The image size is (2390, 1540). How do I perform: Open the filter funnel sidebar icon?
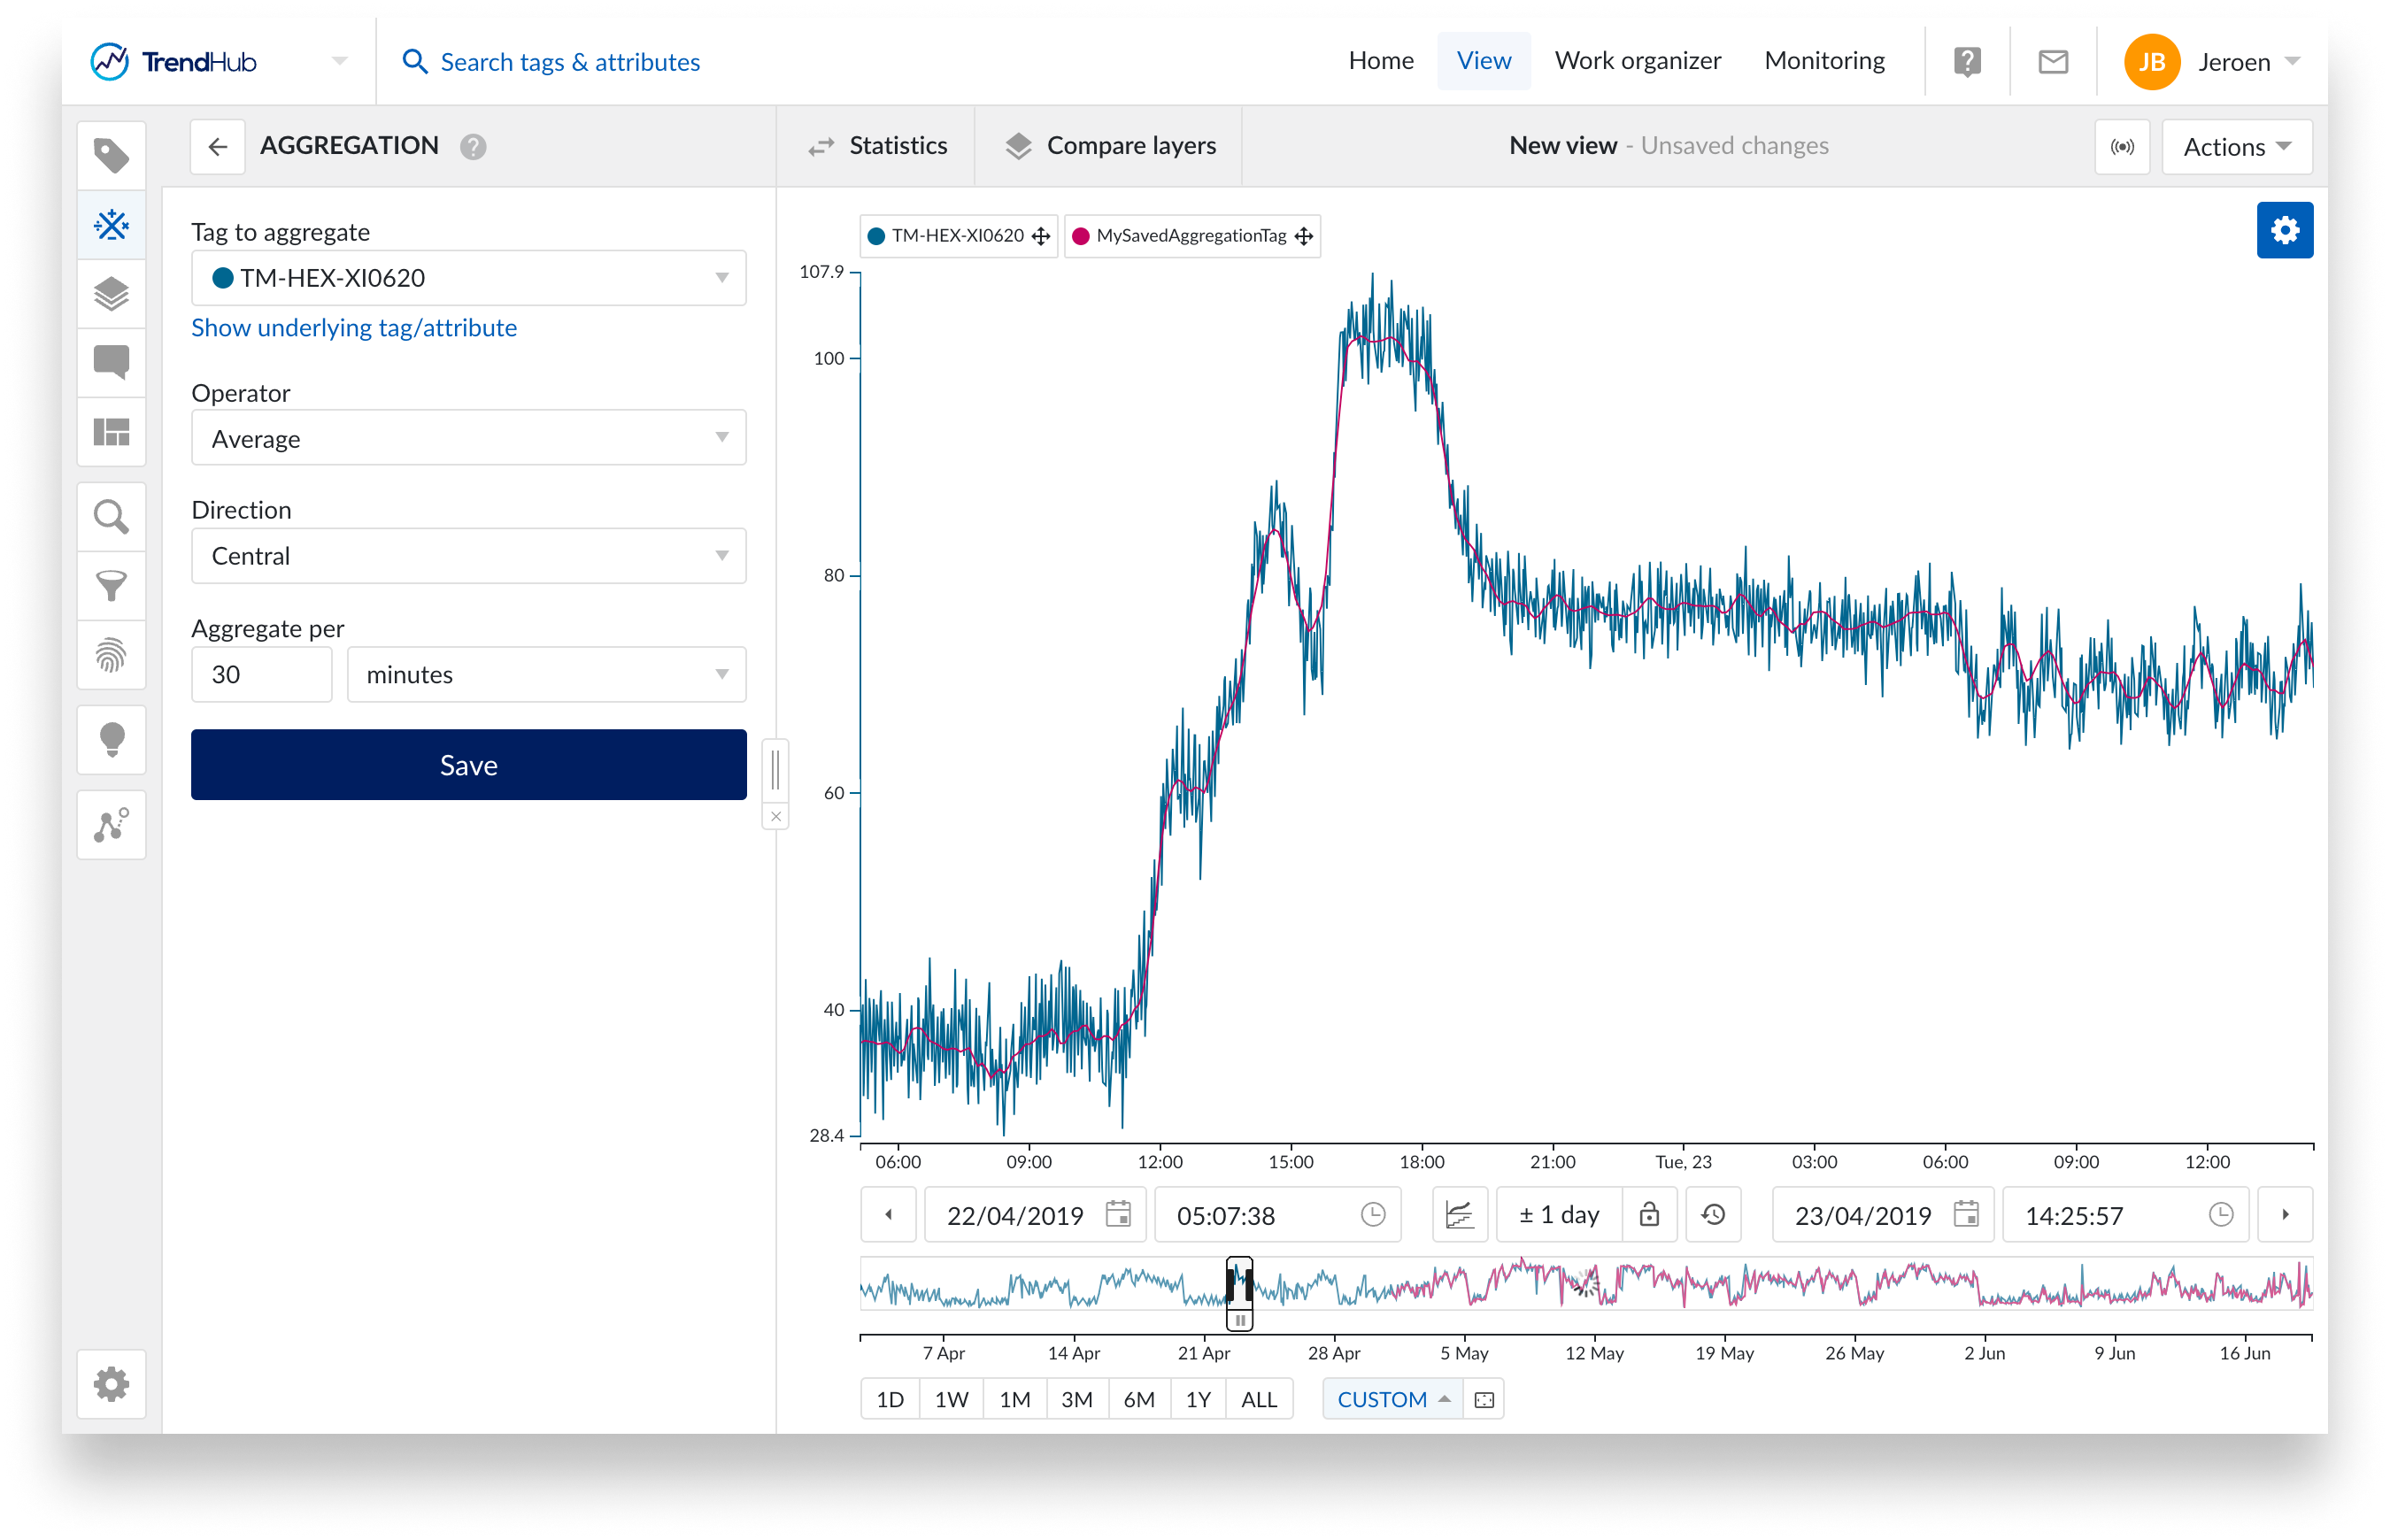(x=111, y=586)
